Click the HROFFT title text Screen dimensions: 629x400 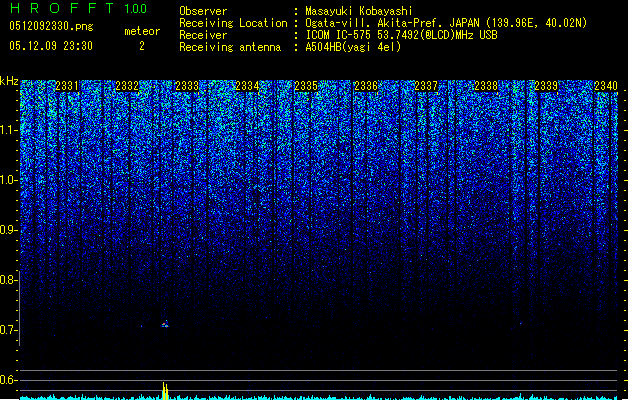(x=62, y=8)
